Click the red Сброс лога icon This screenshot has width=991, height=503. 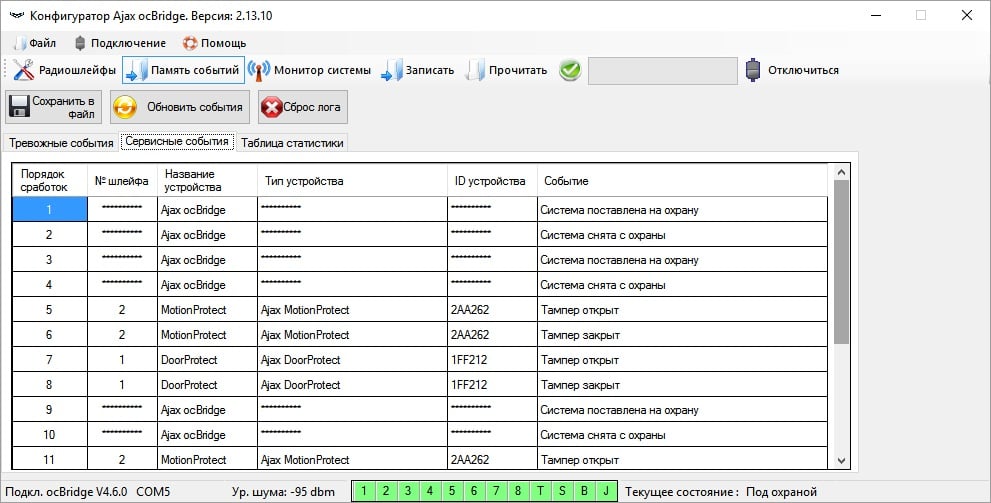click(271, 107)
